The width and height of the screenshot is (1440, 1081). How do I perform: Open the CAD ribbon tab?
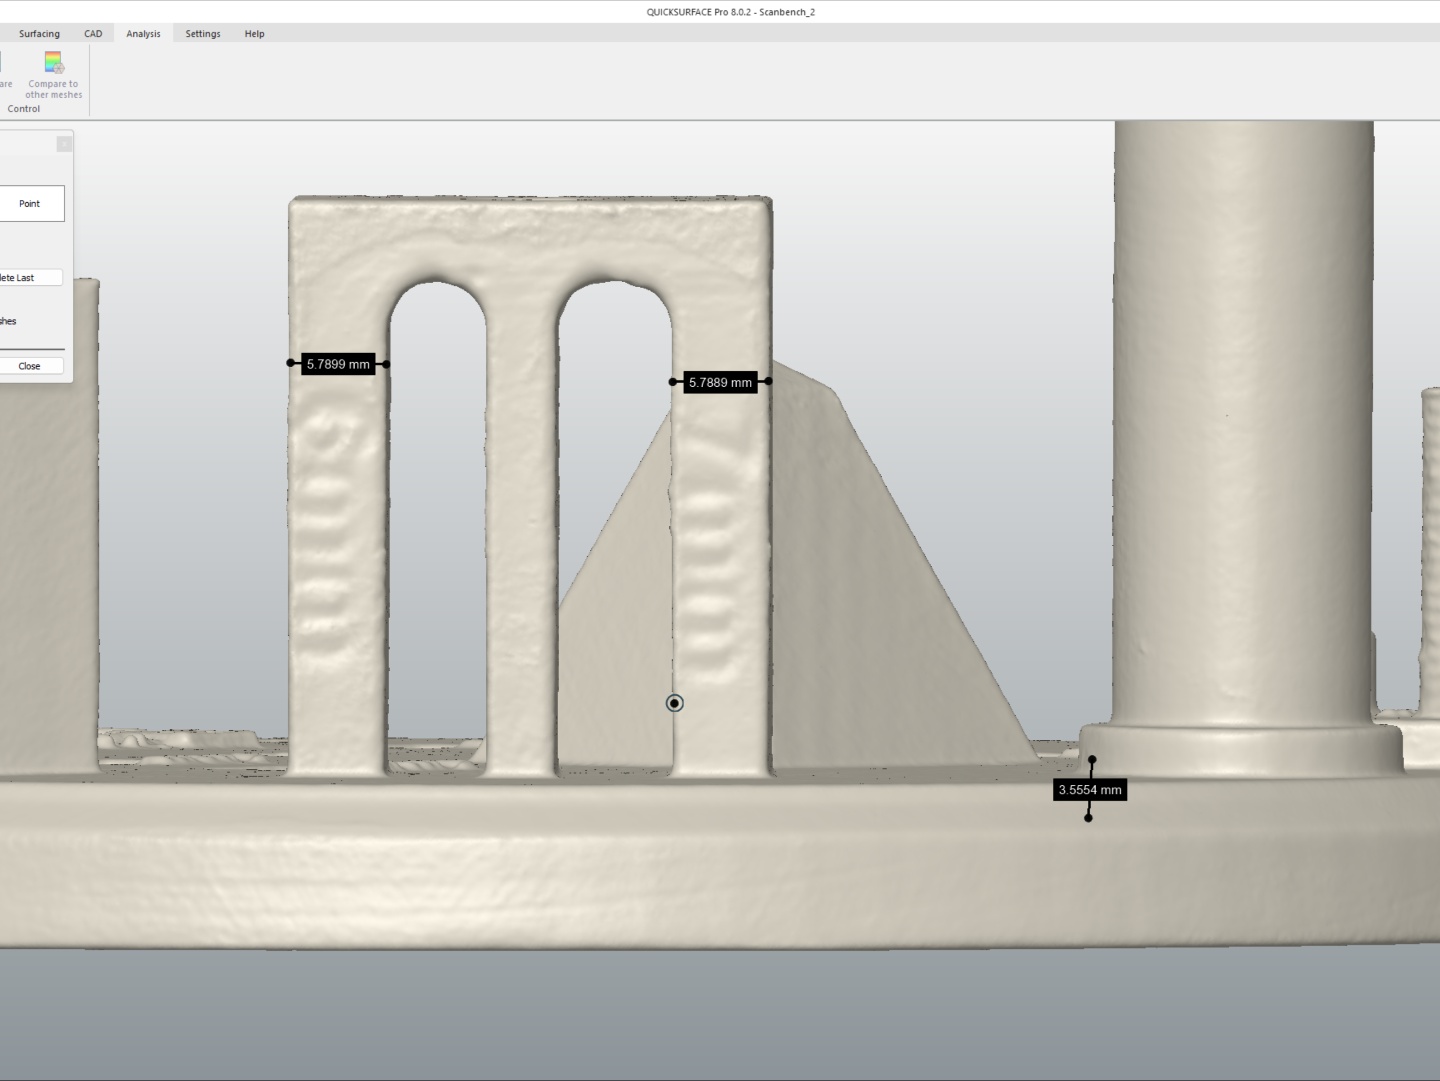(x=93, y=34)
